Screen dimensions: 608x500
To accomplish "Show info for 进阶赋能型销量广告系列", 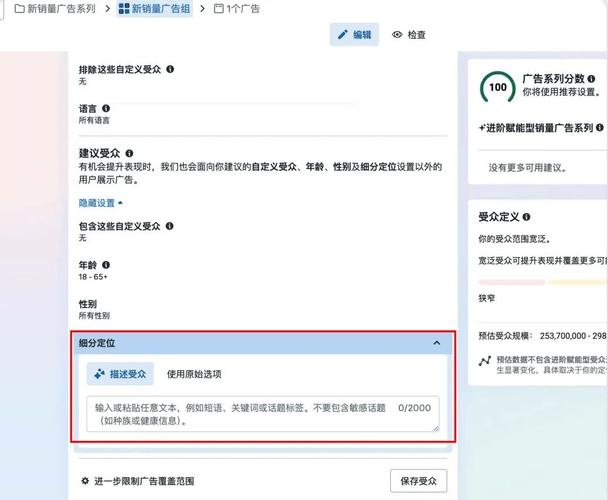I will click(599, 127).
